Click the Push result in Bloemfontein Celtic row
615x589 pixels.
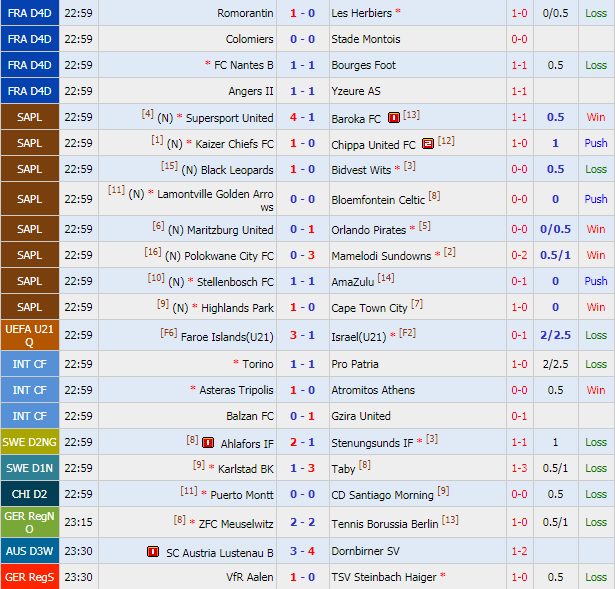pos(596,199)
